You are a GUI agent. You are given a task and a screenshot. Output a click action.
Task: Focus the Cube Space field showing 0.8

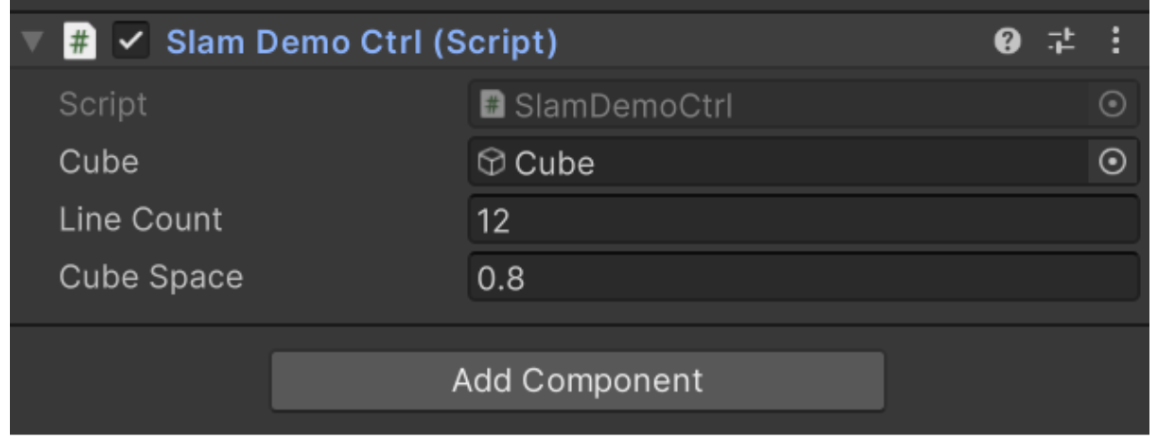coord(804,277)
